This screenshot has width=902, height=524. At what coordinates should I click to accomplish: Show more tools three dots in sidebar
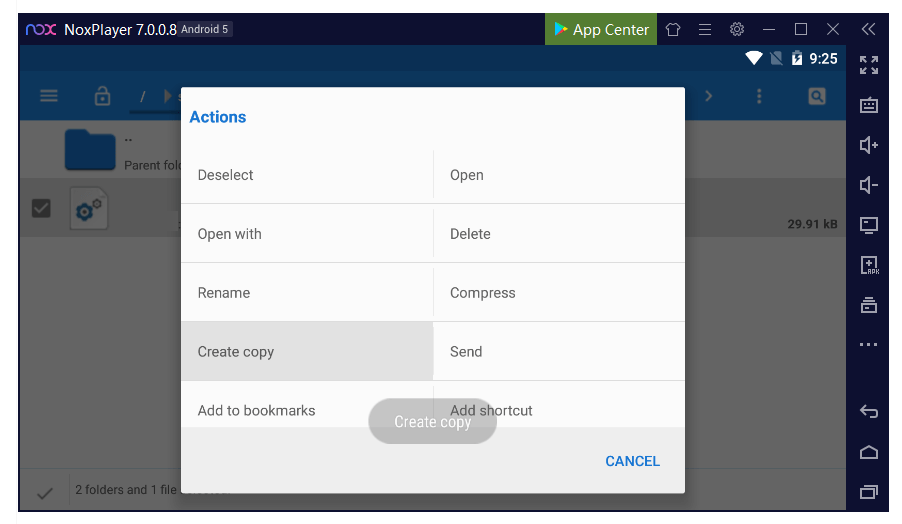coord(869,345)
